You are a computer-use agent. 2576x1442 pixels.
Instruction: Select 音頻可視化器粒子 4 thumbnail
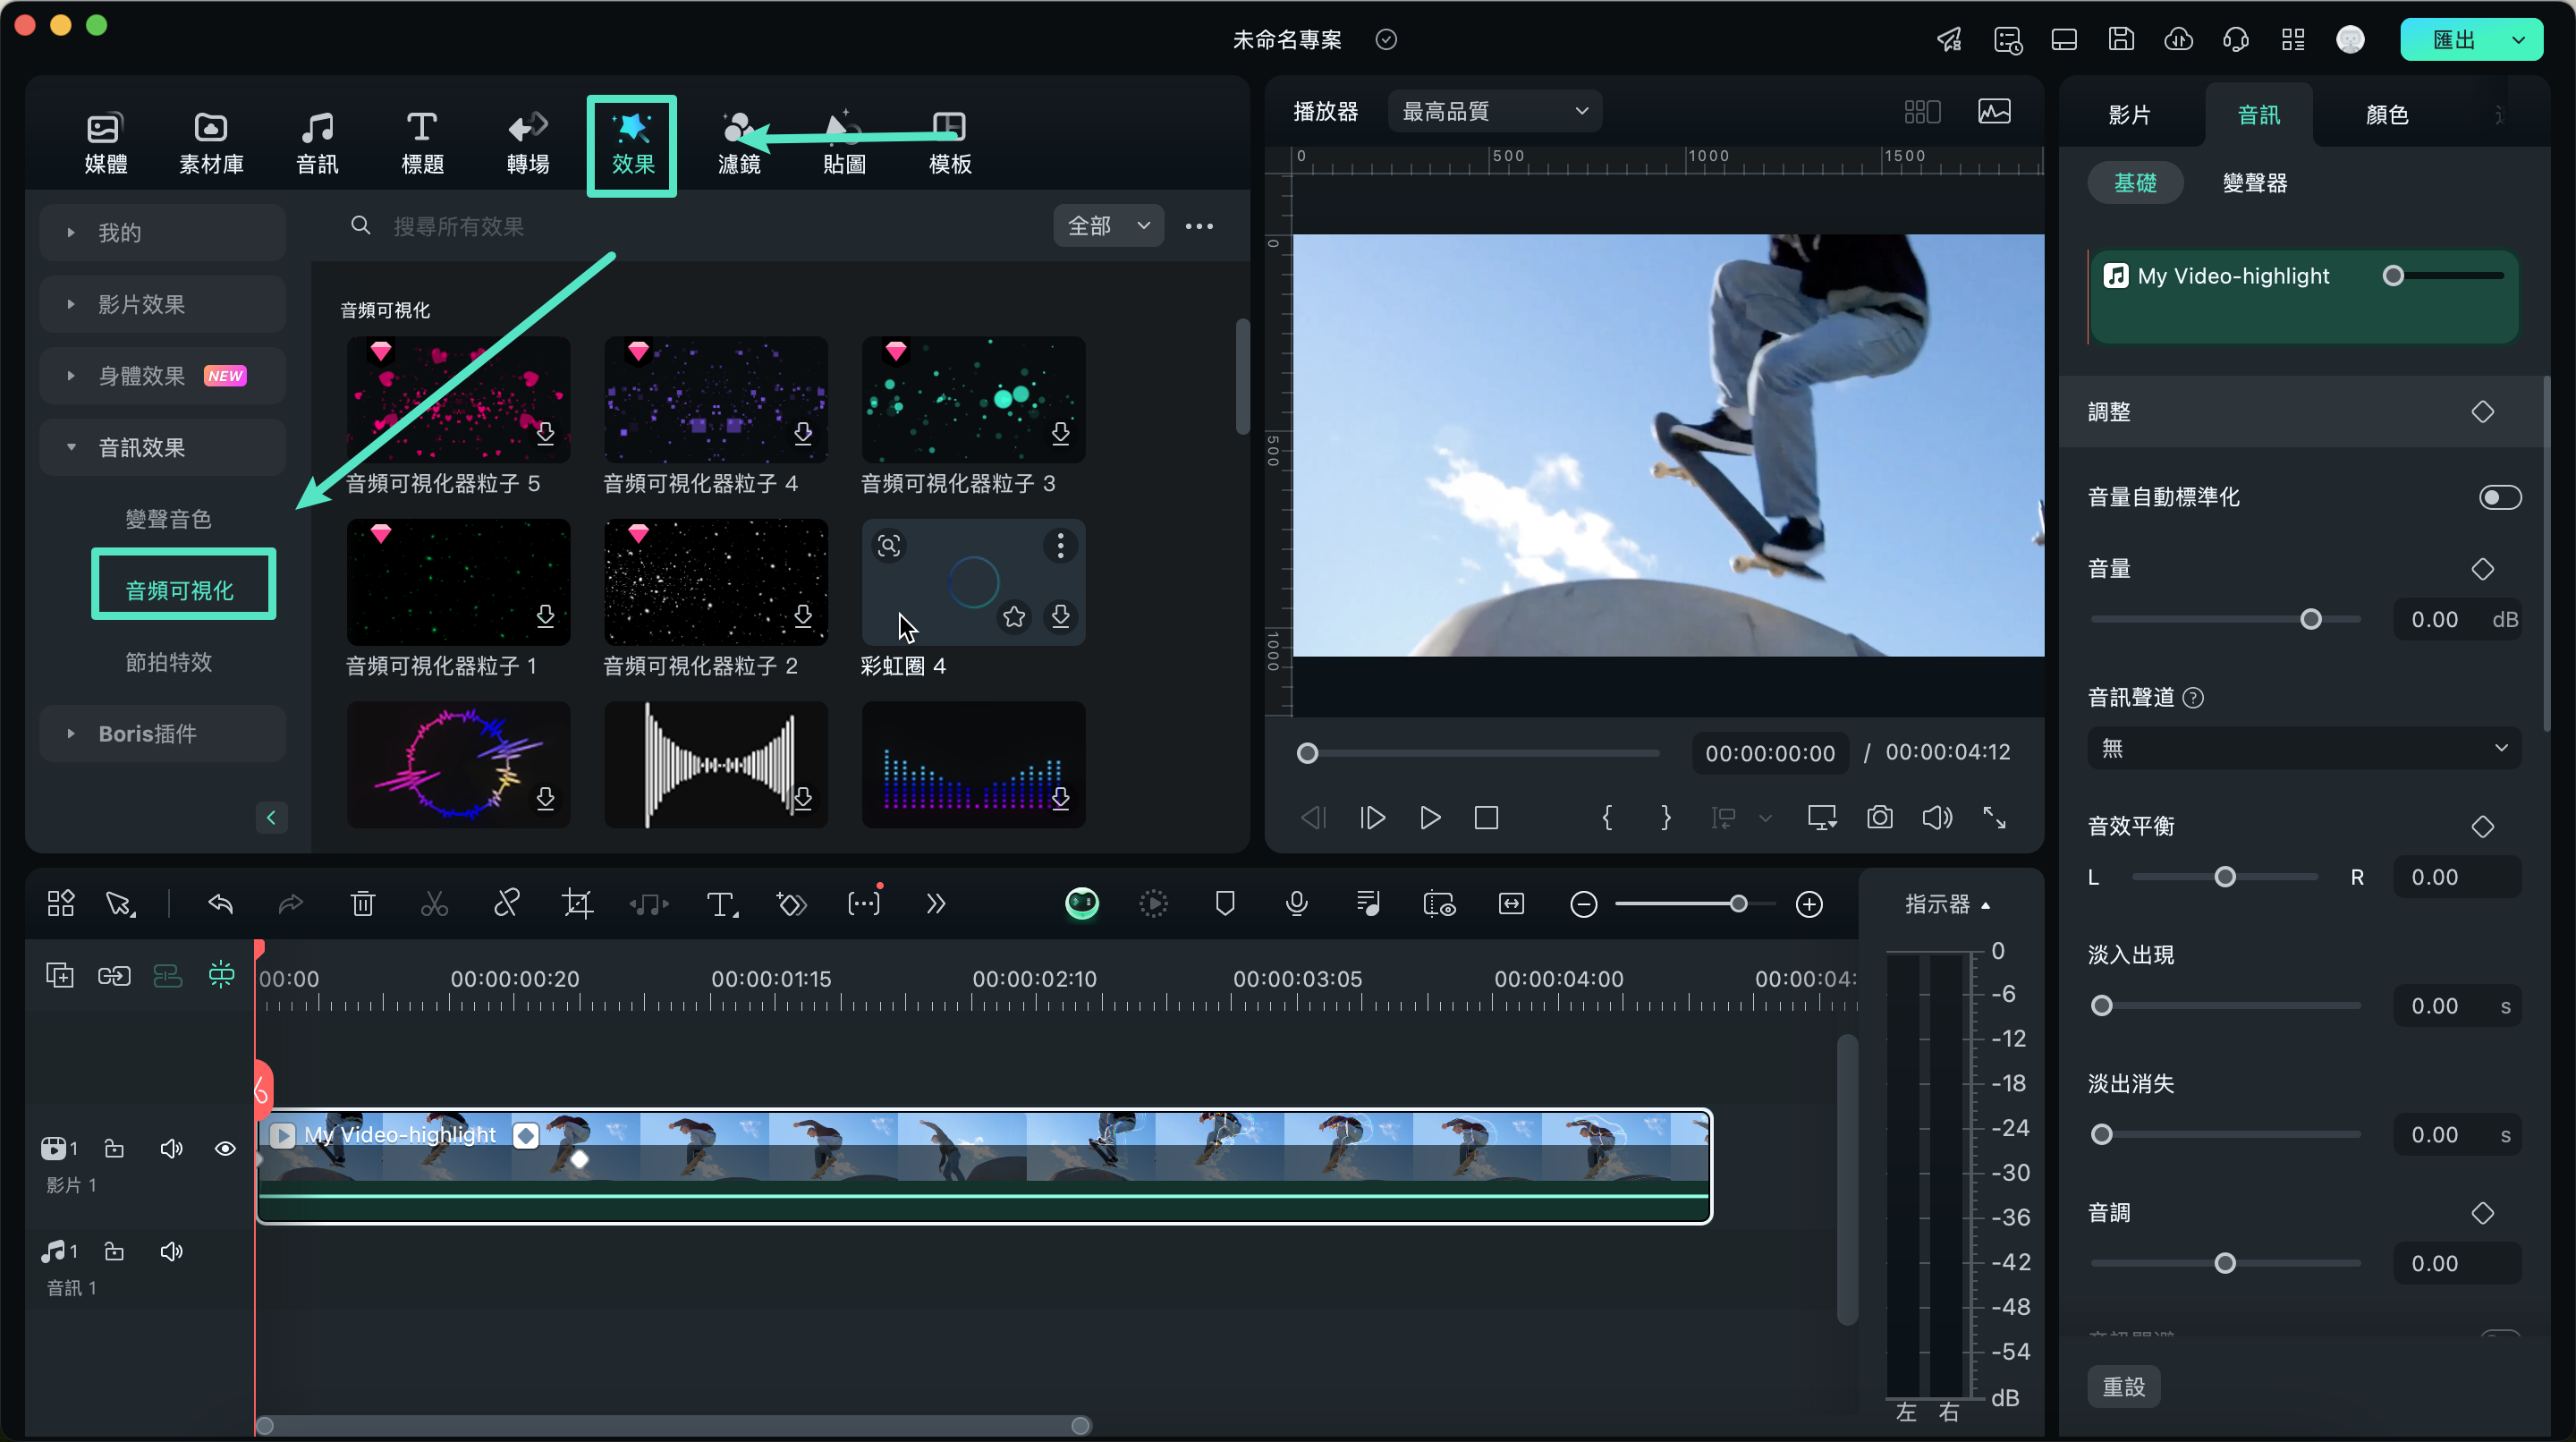coord(716,399)
